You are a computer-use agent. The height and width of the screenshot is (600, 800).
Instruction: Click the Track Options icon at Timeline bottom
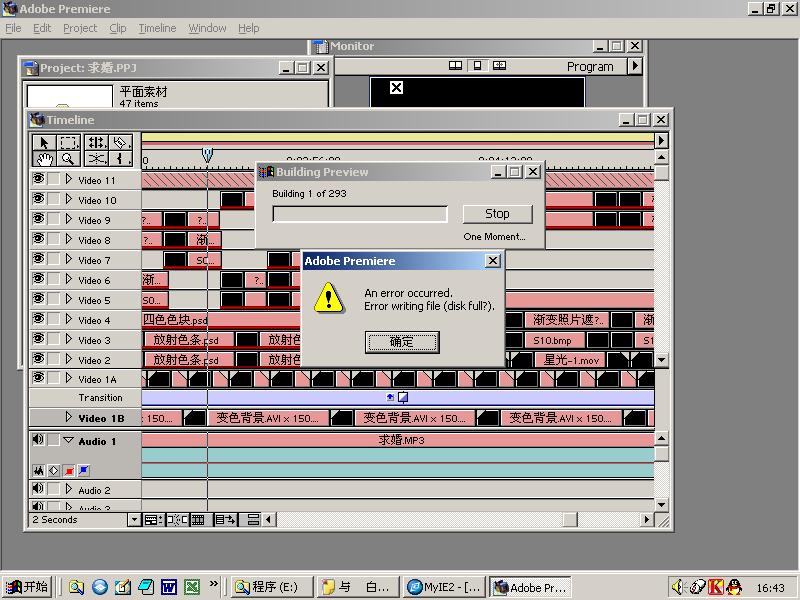[153, 520]
